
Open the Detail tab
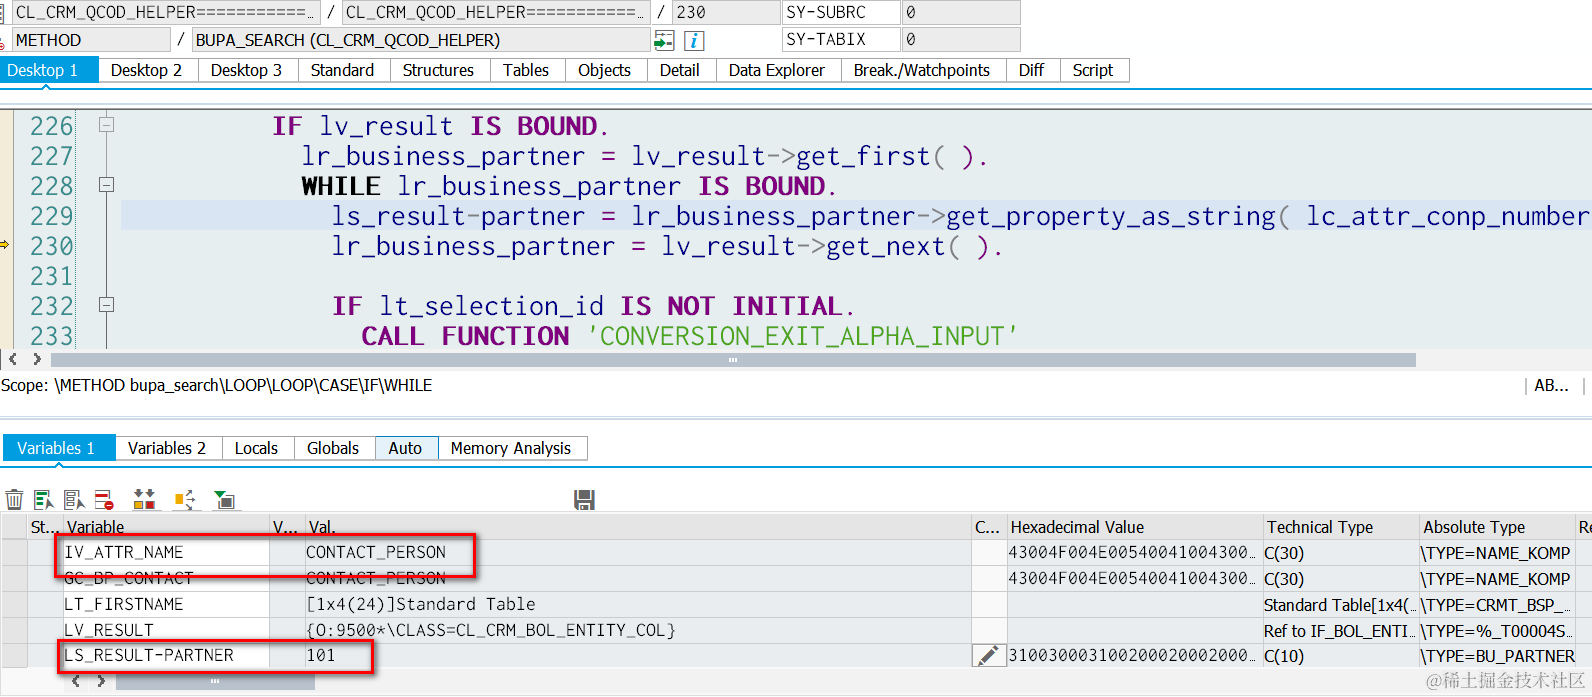tap(680, 70)
